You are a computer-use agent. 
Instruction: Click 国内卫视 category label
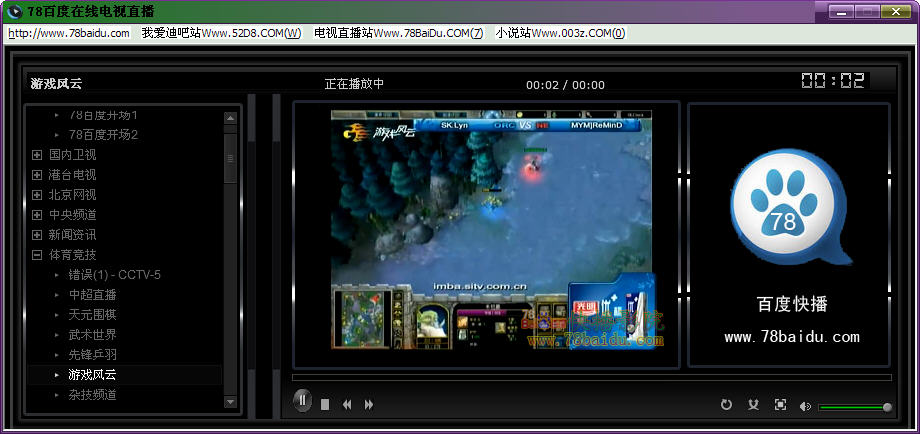(73, 155)
